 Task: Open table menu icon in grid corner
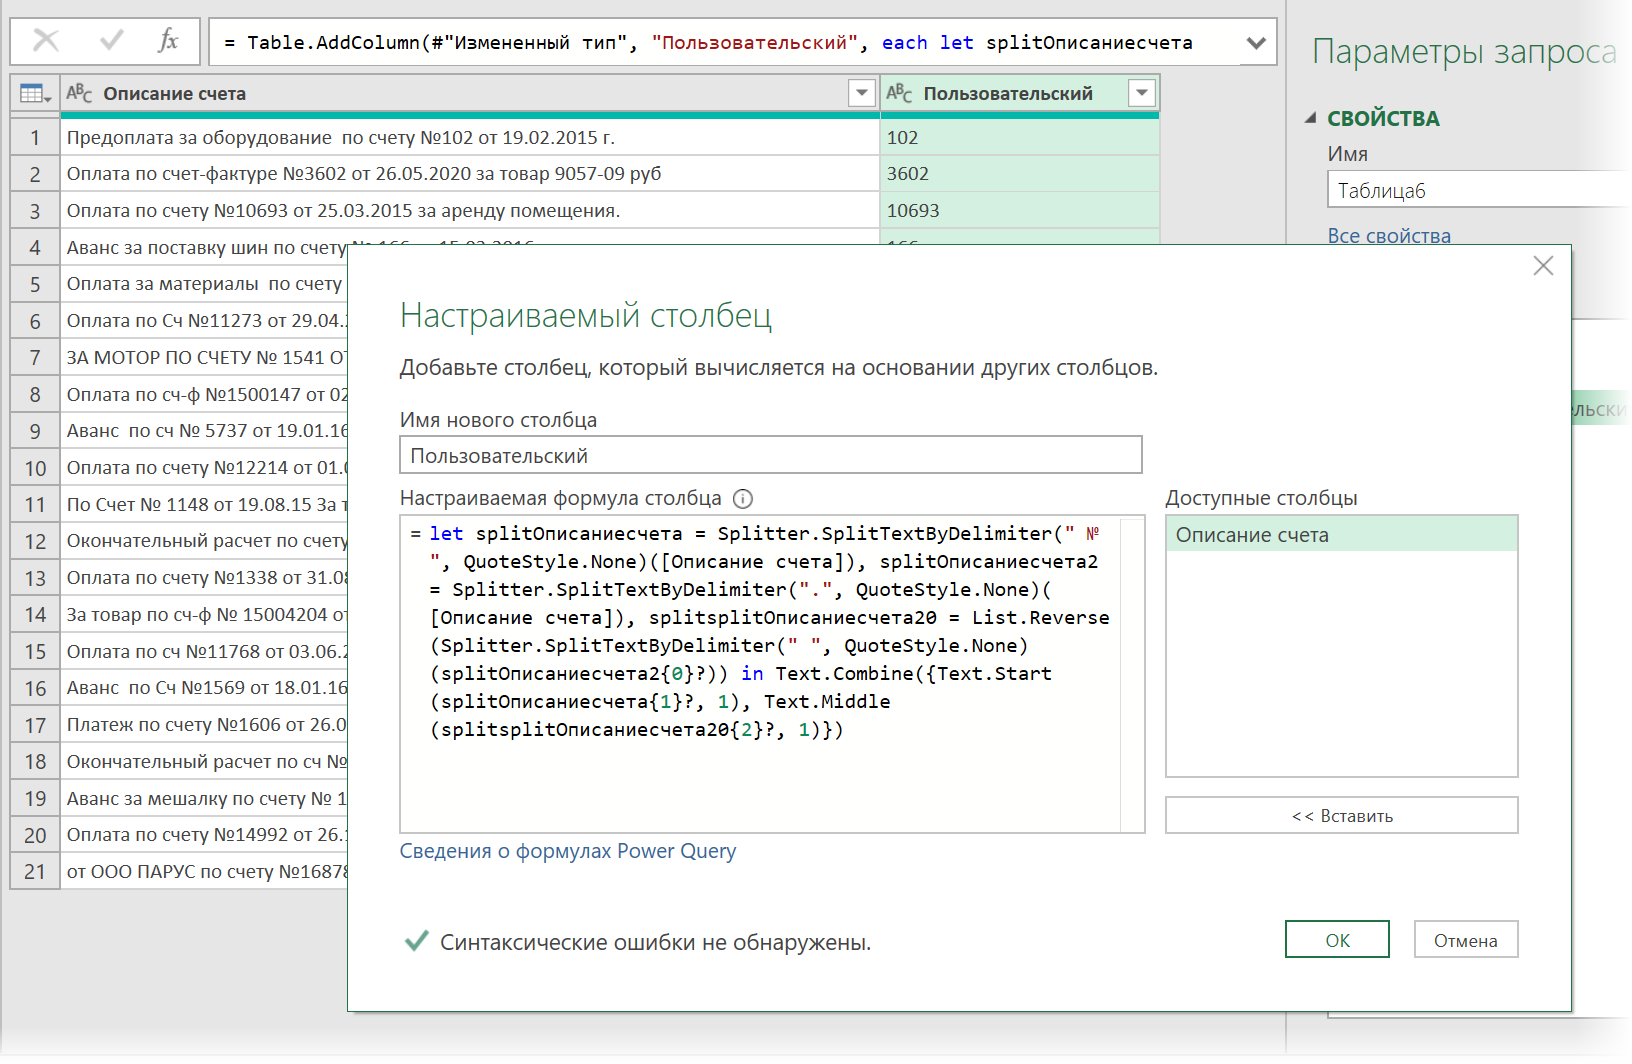coord(35,93)
